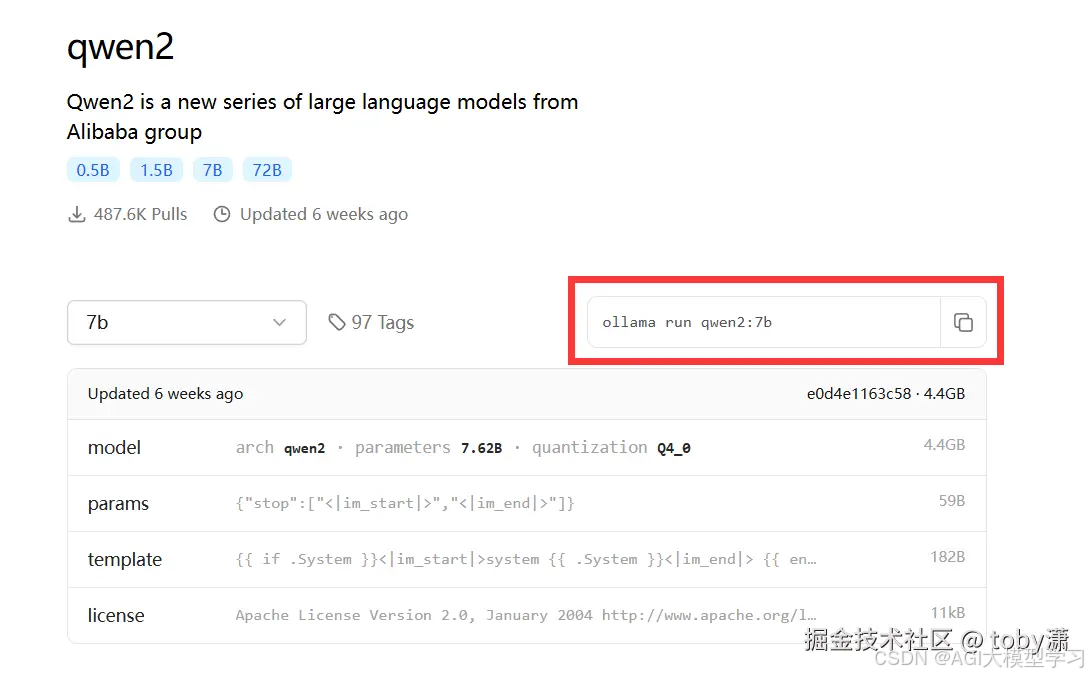
Task: Select the 7B size tag
Action: click(x=213, y=170)
